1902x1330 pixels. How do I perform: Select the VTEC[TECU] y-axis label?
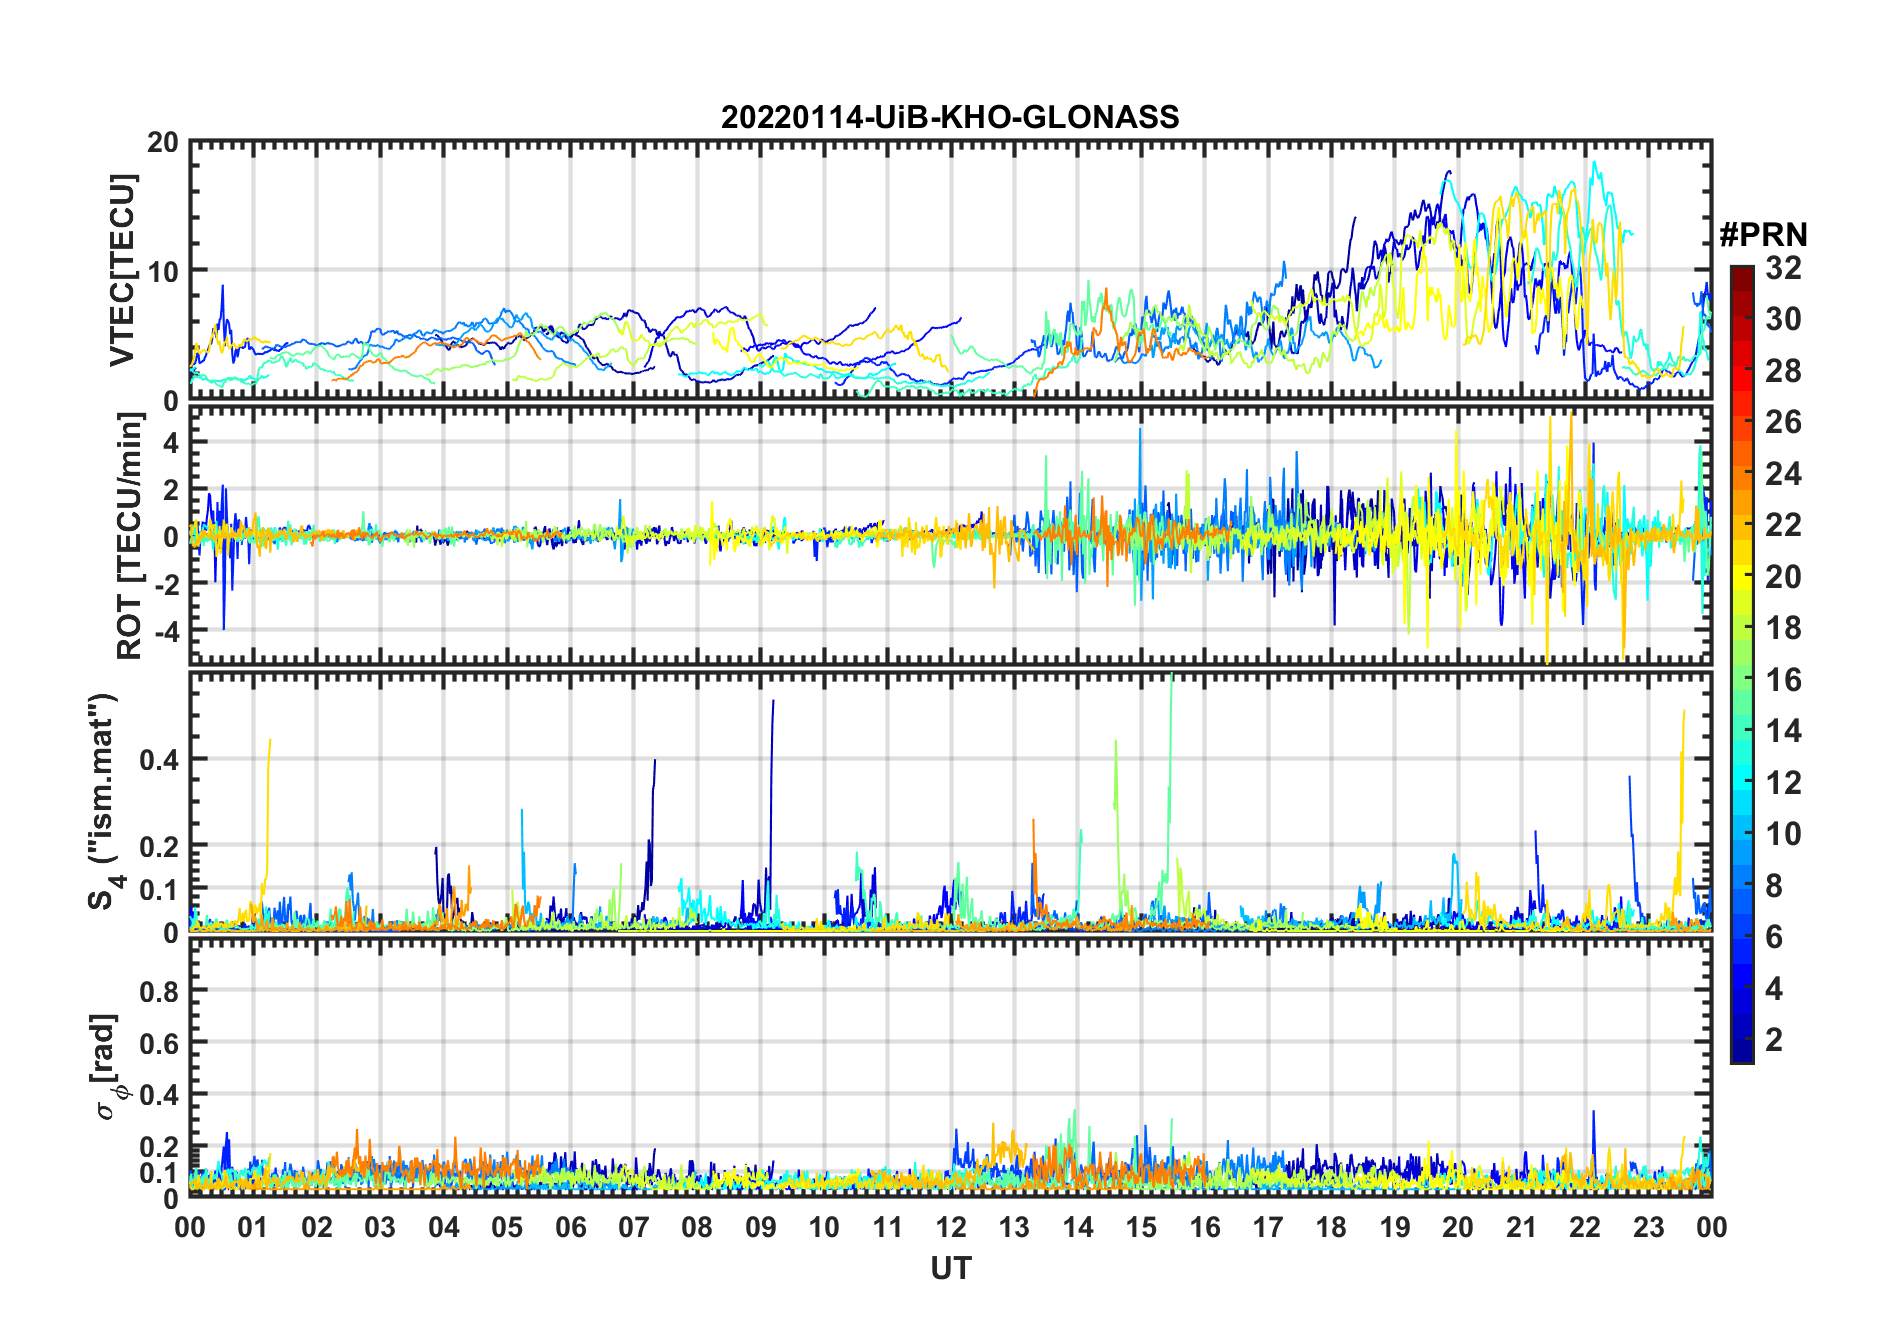122,270
